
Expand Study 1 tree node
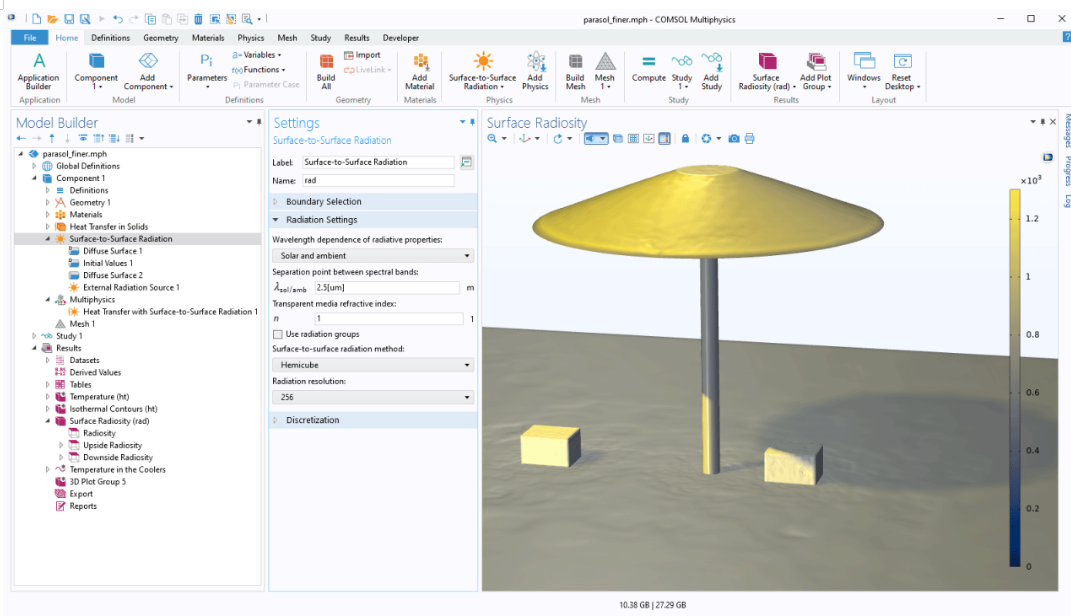tap(34, 336)
